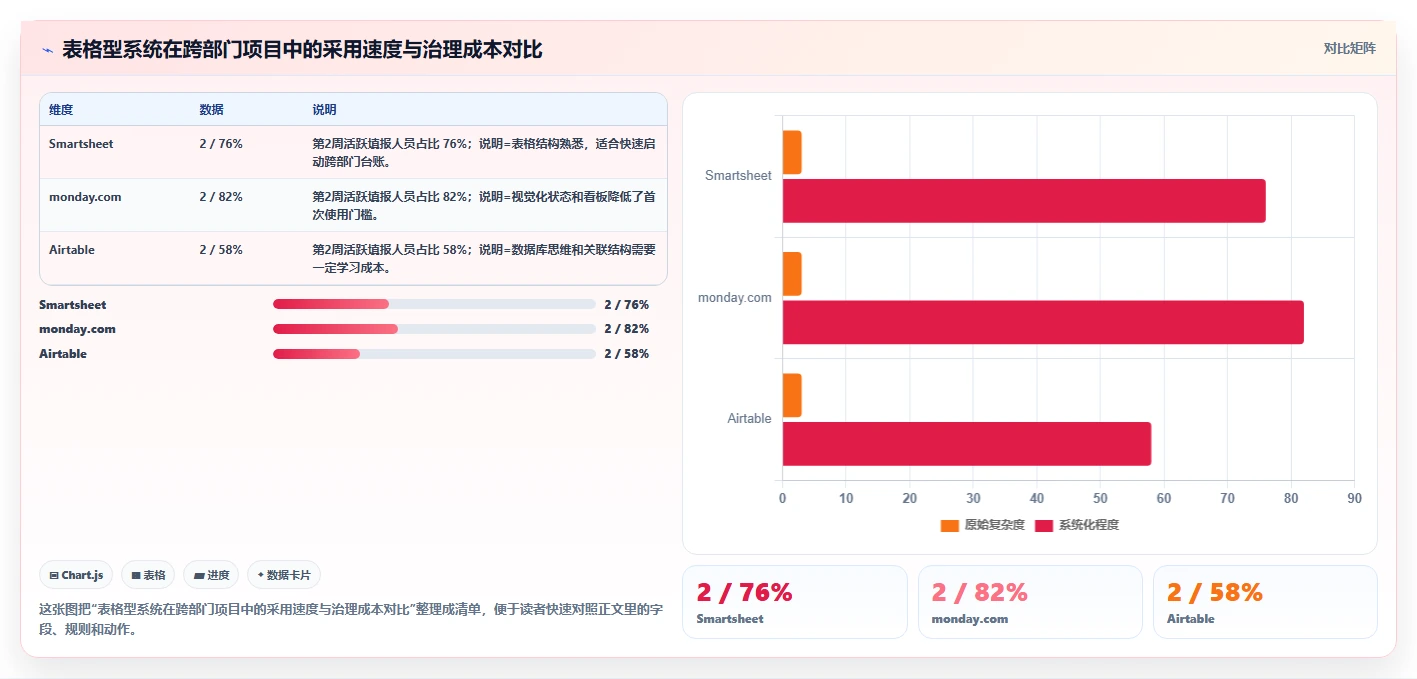Click the Smartsheet label in progress list
The width and height of the screenshot is (1417, 679).
(72, 305)
